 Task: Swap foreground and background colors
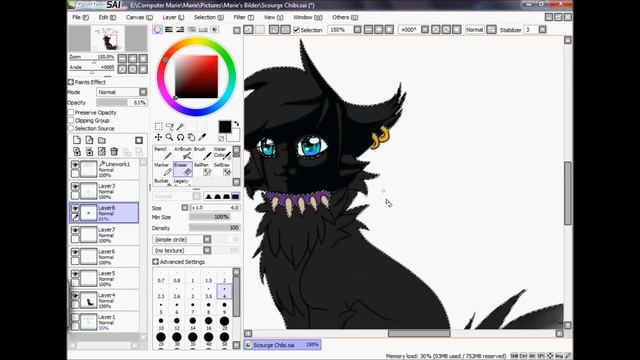[x=236, y=124]
